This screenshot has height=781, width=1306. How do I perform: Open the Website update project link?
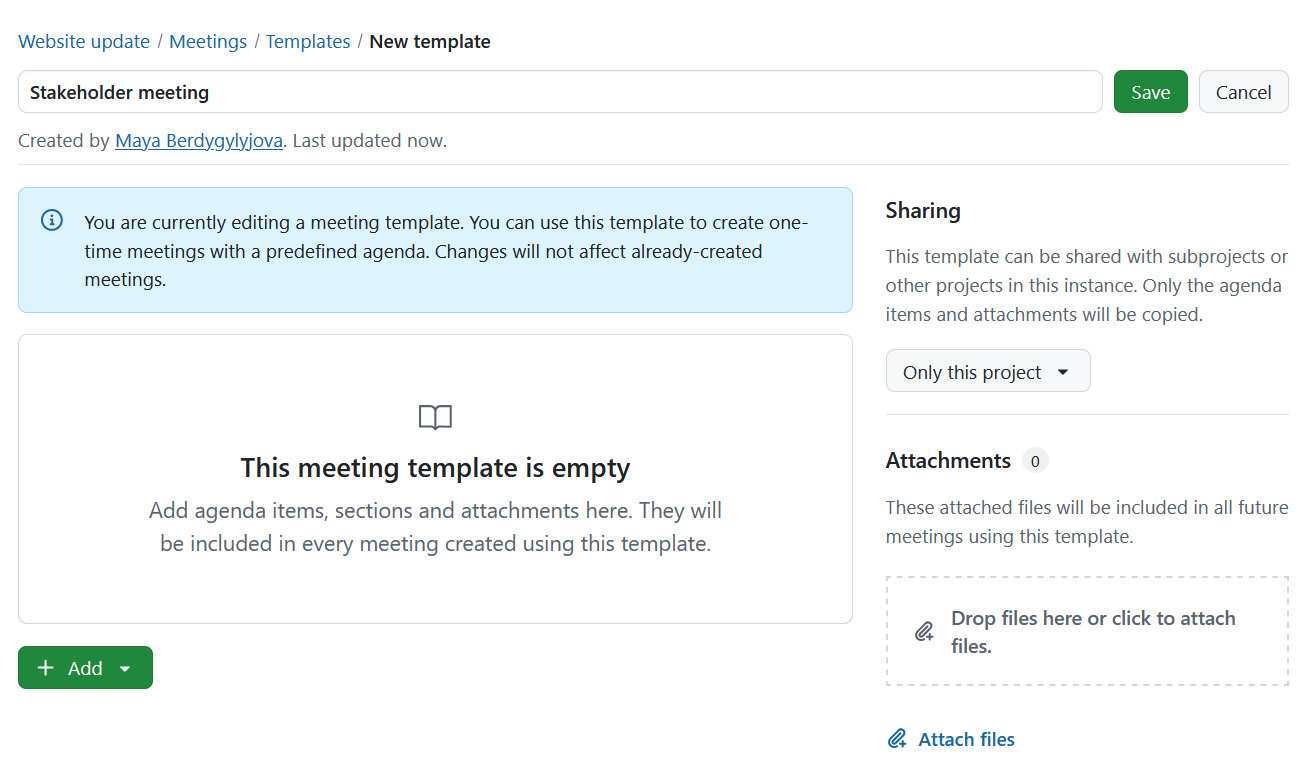(84, 41)
